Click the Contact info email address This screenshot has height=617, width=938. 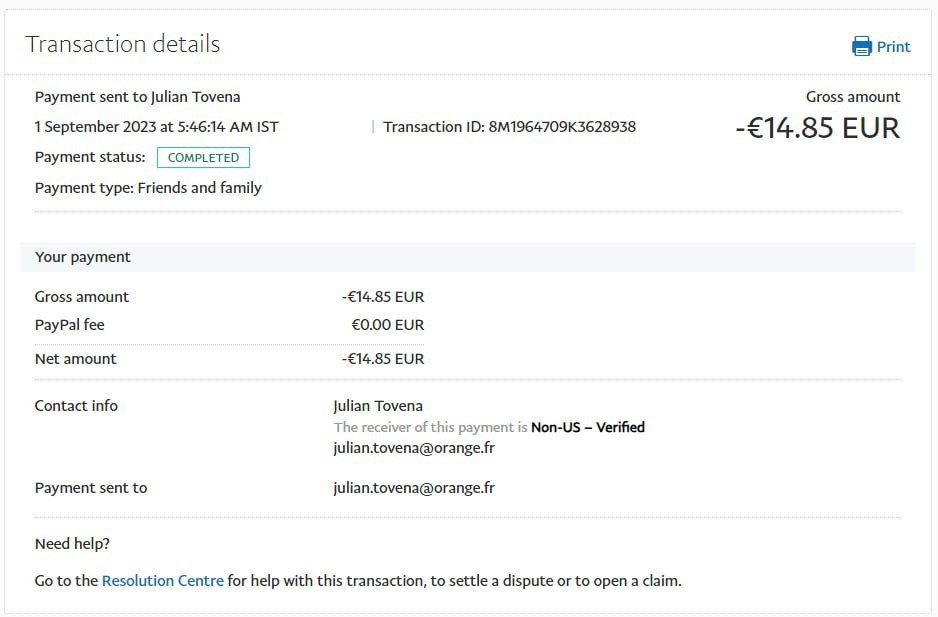(414, 448)
